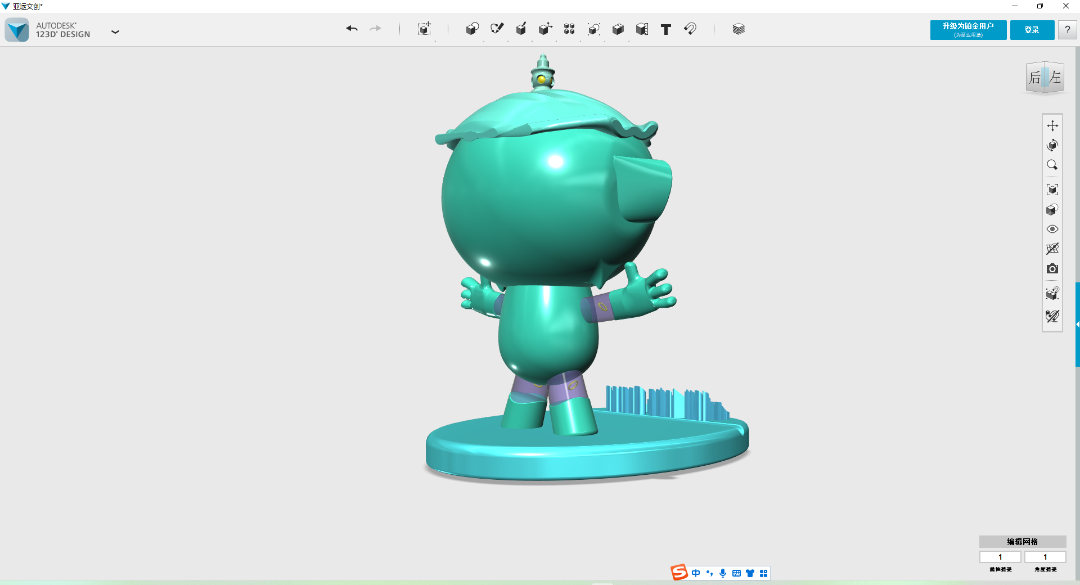The height and width of the screenshot is (585, 1080).
Task: Click the back face of view cube
Action: 1035,78
